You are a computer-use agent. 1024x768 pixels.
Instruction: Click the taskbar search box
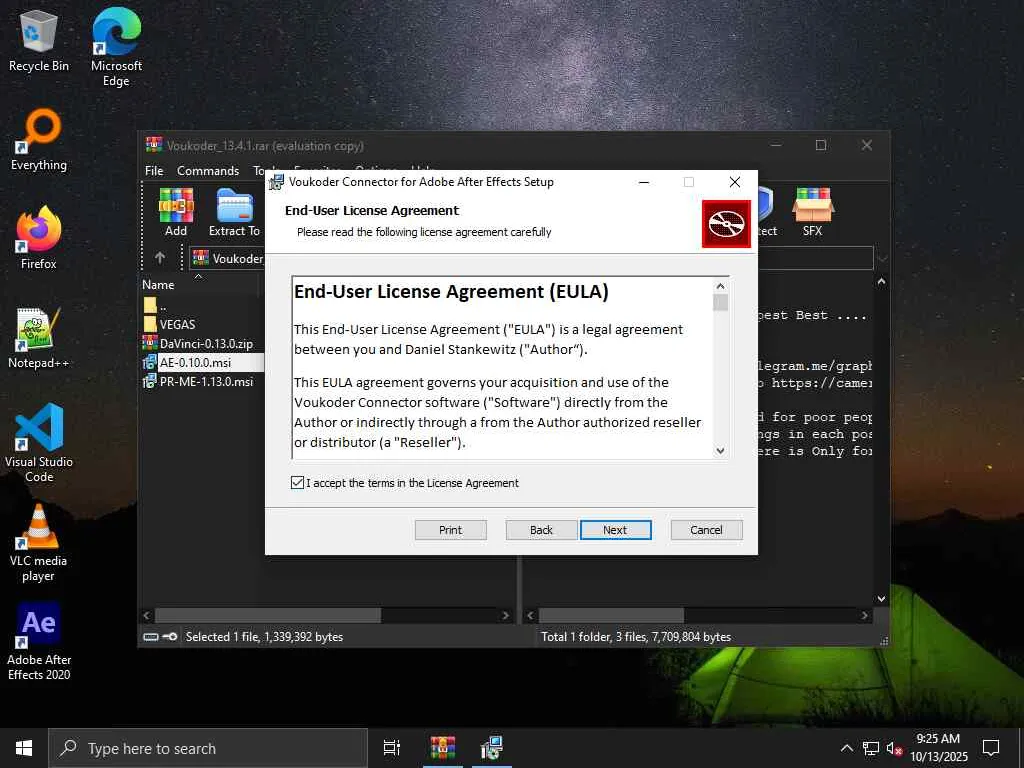click(208, 748)
